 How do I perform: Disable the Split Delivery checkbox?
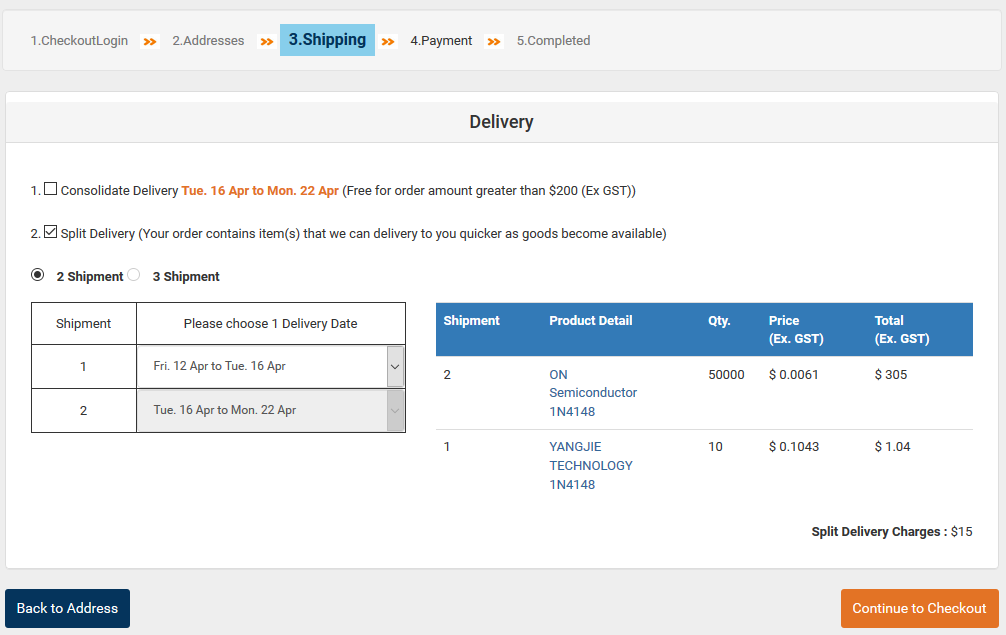coord(51,231)
